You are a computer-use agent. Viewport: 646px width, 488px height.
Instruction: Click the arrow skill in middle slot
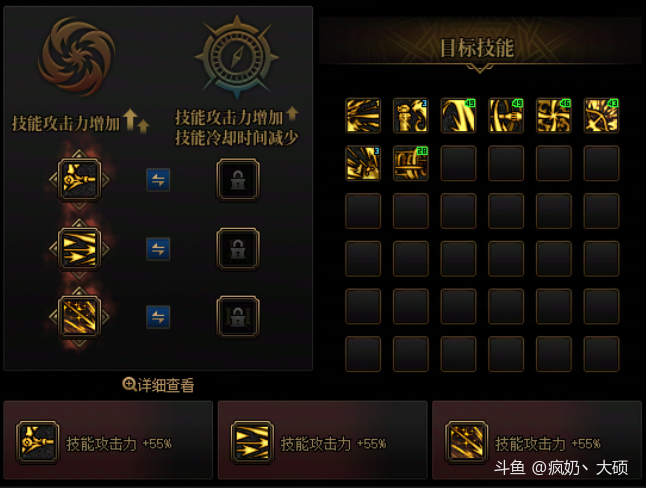(x=80, y=249)
